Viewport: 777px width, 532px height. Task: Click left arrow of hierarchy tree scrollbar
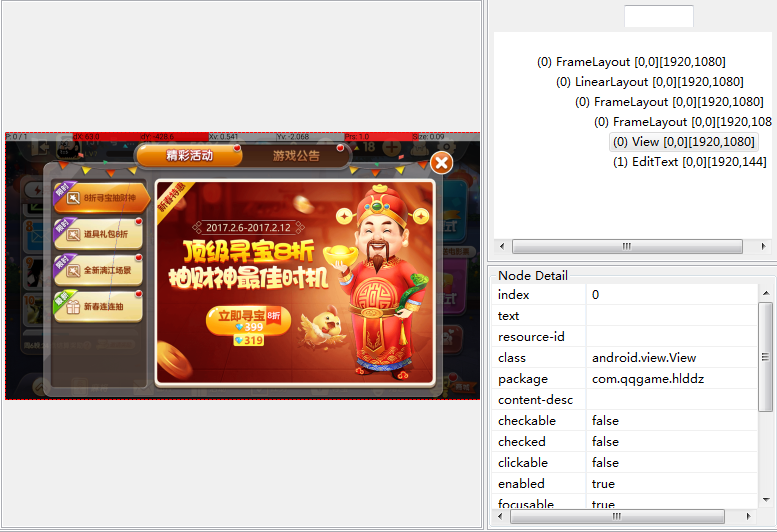(502, 246)
